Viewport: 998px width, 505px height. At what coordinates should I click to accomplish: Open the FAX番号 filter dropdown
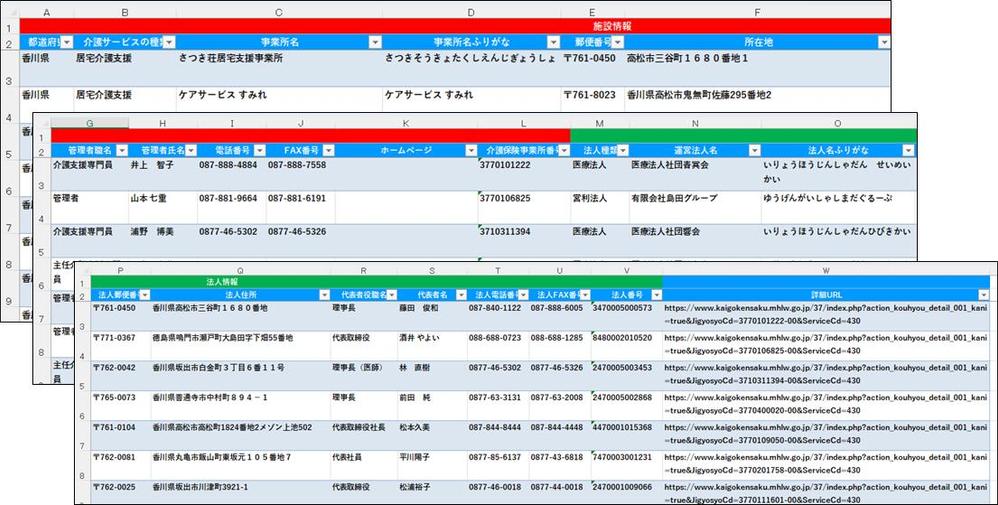328,150
